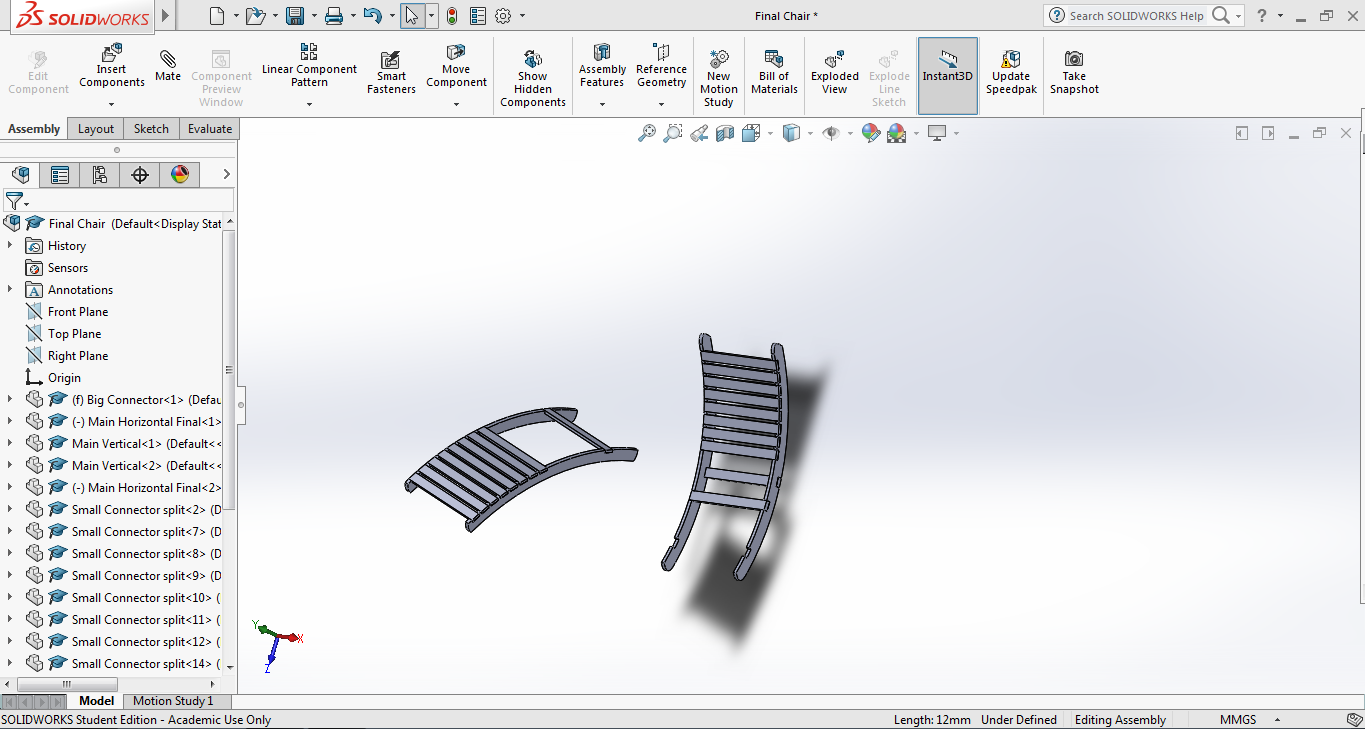1365x729 pixels.
Task: Expand the Big Connector<1> component node
Action: [10, 399]
